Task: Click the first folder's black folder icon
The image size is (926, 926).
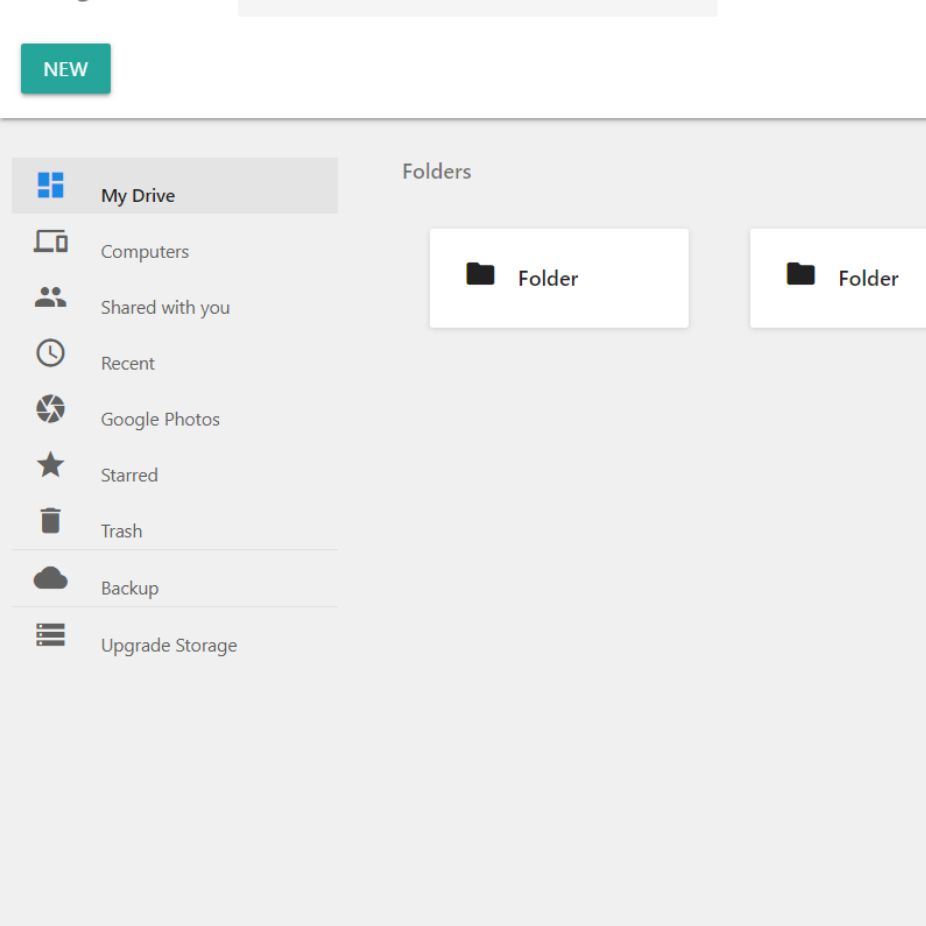Action: [x=481, y=274]
